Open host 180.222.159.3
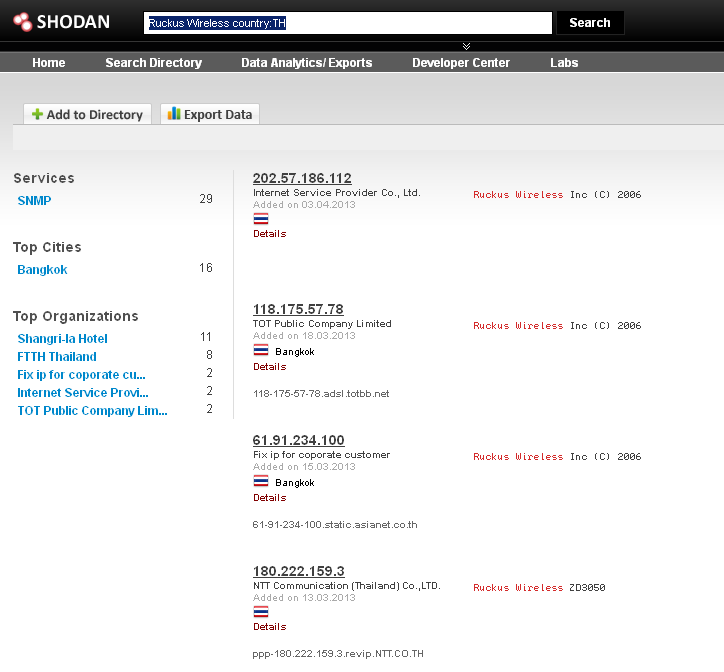The width and height of the screenshot is (724, 672). click(299, 571)
